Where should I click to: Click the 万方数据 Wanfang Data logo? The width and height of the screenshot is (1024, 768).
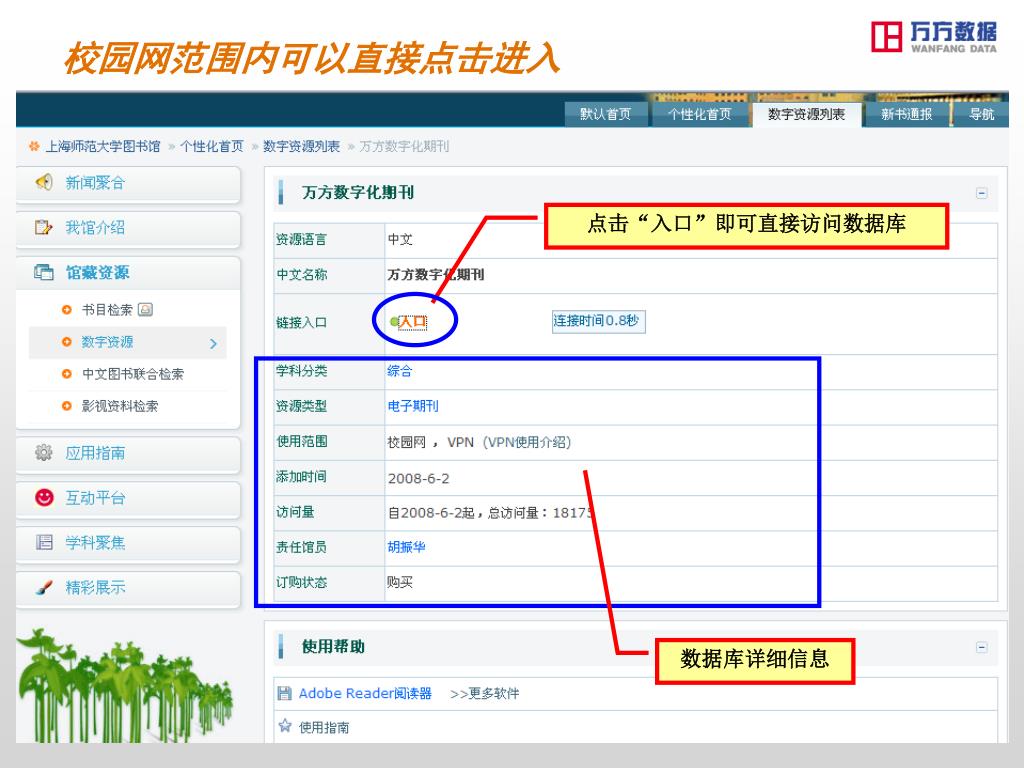click(934, 37)
